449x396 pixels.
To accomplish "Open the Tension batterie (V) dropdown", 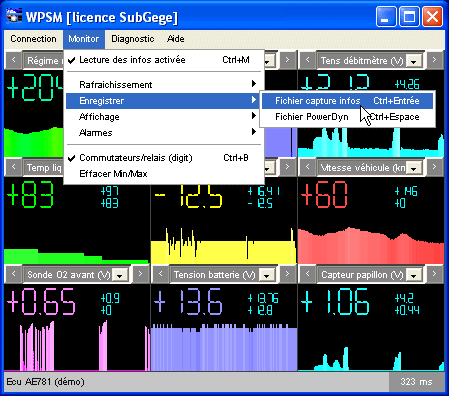I will click(266, 275).
